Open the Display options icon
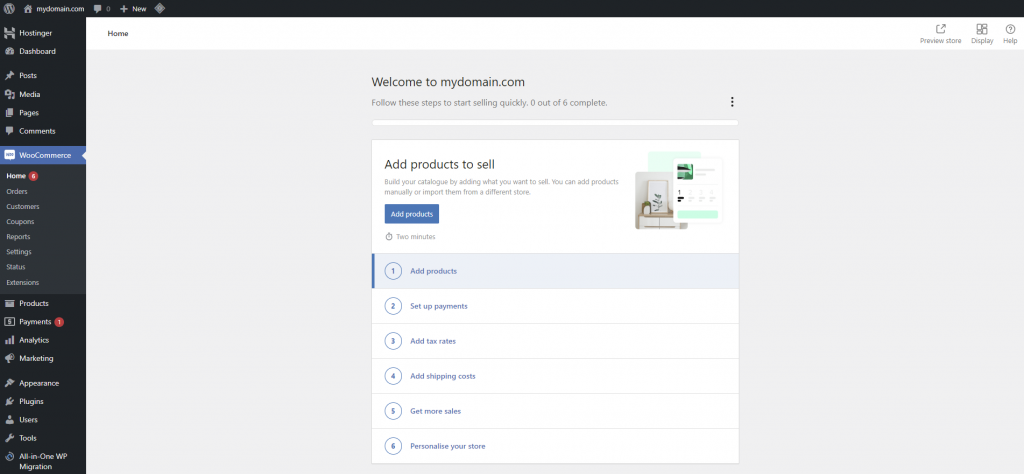Viewport: 1024px width, 474px height. 982,30
